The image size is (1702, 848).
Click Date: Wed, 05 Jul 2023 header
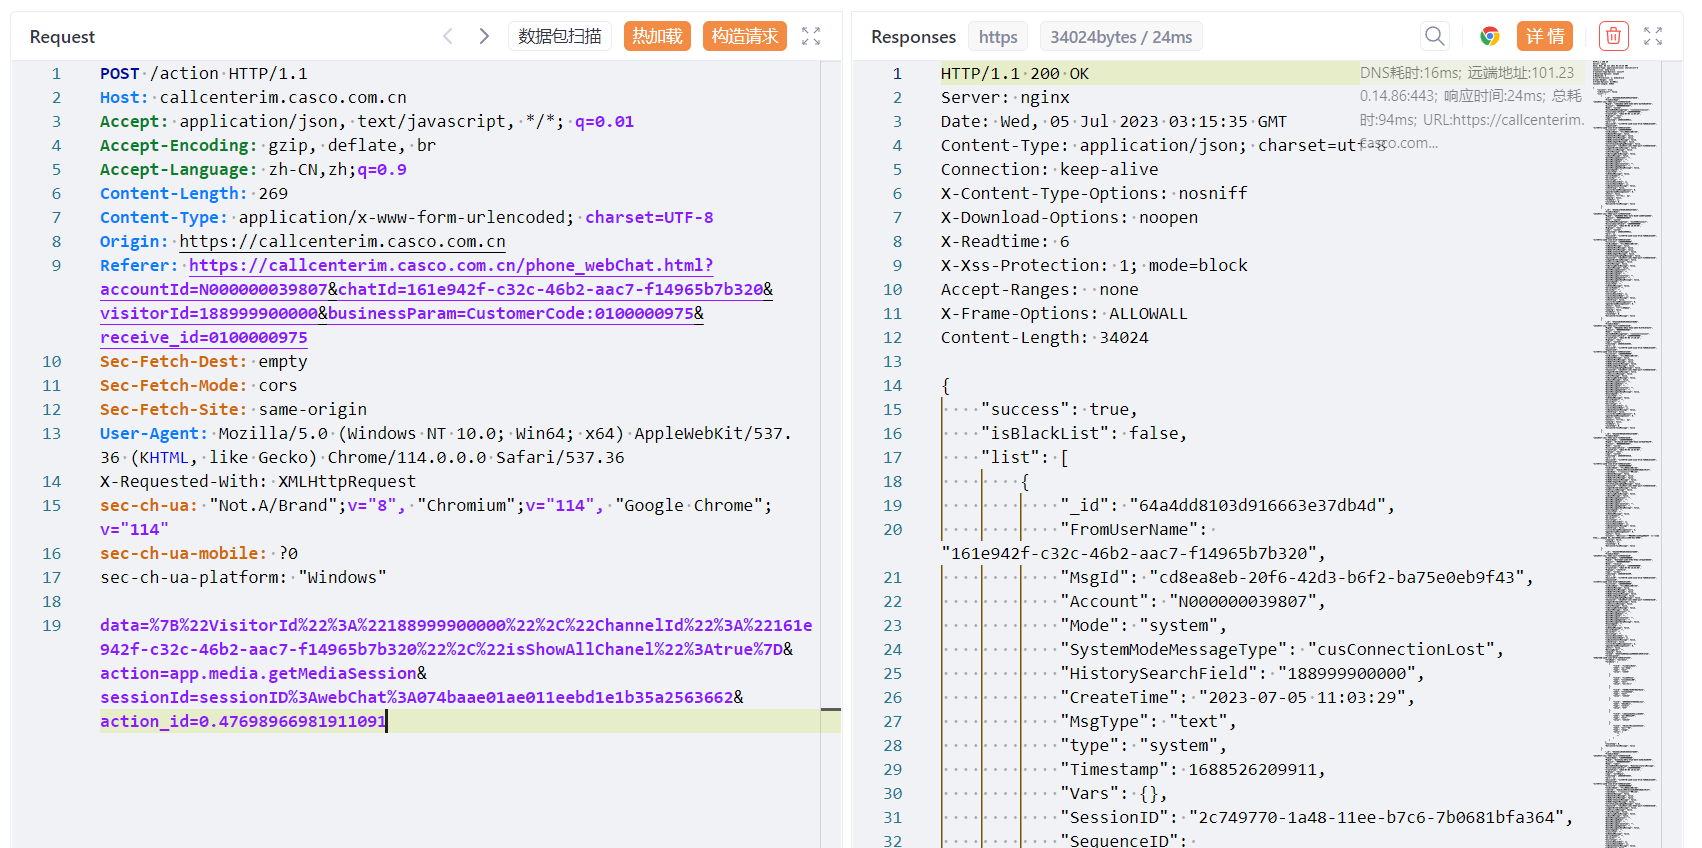pyautogui.click(x=1114, y=121)
